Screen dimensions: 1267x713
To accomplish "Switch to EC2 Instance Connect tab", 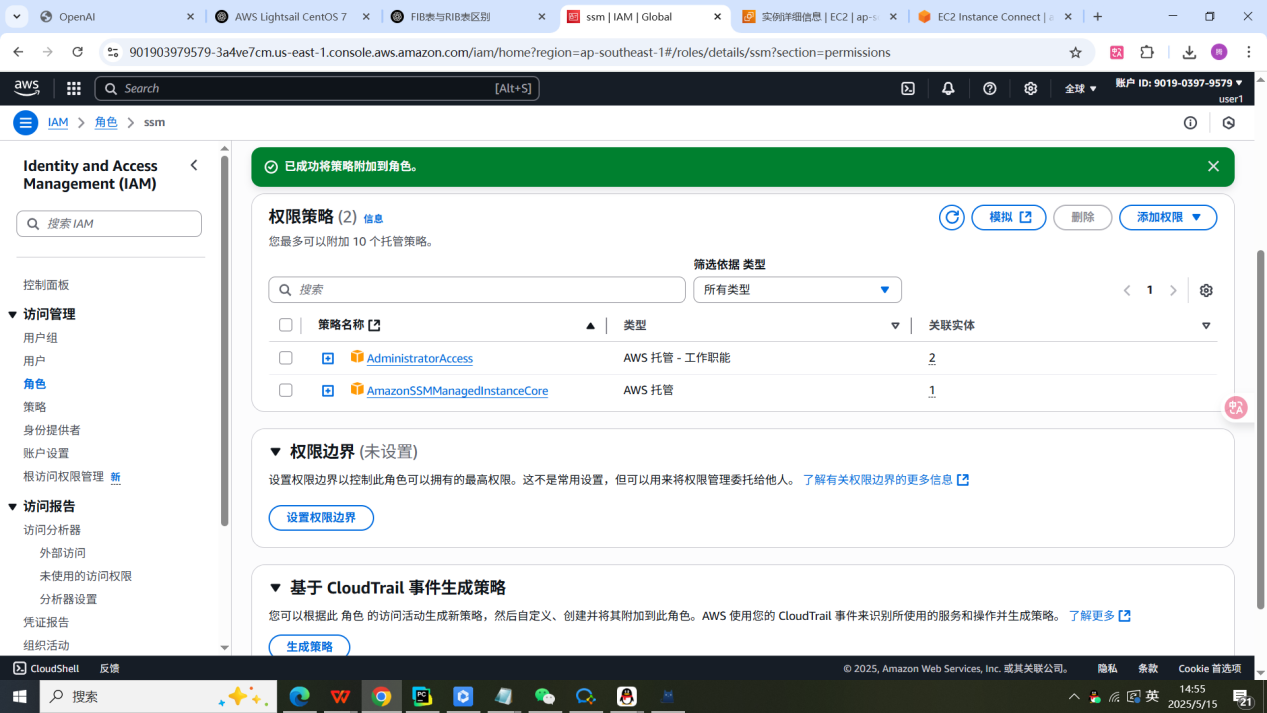I will click(x=995, y=17).
